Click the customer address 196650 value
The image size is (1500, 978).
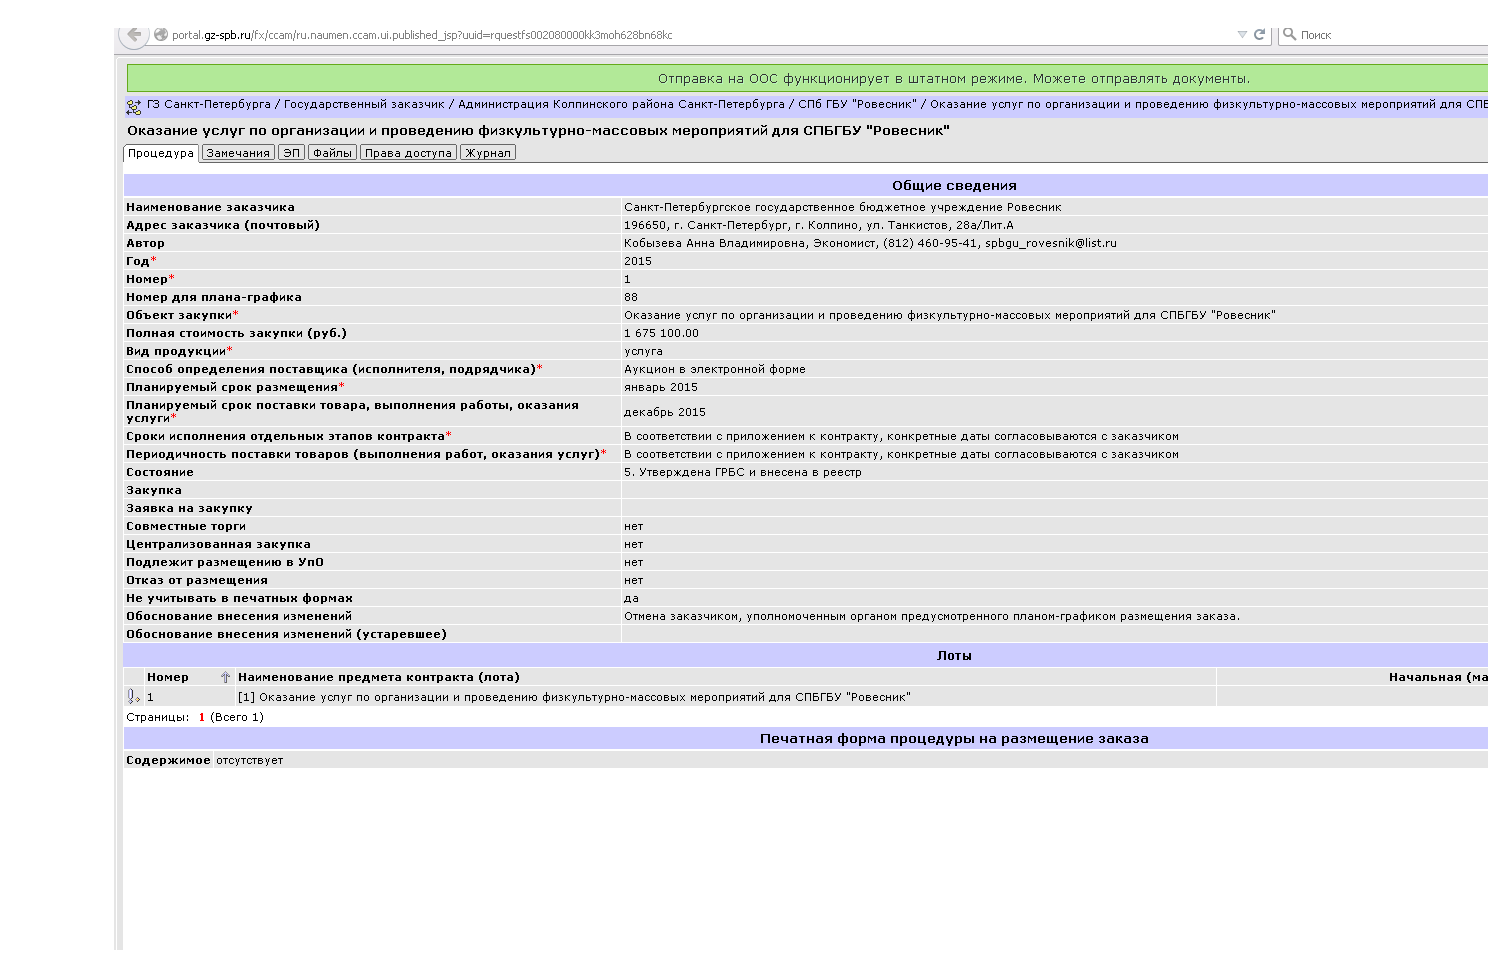pos(819,225)
